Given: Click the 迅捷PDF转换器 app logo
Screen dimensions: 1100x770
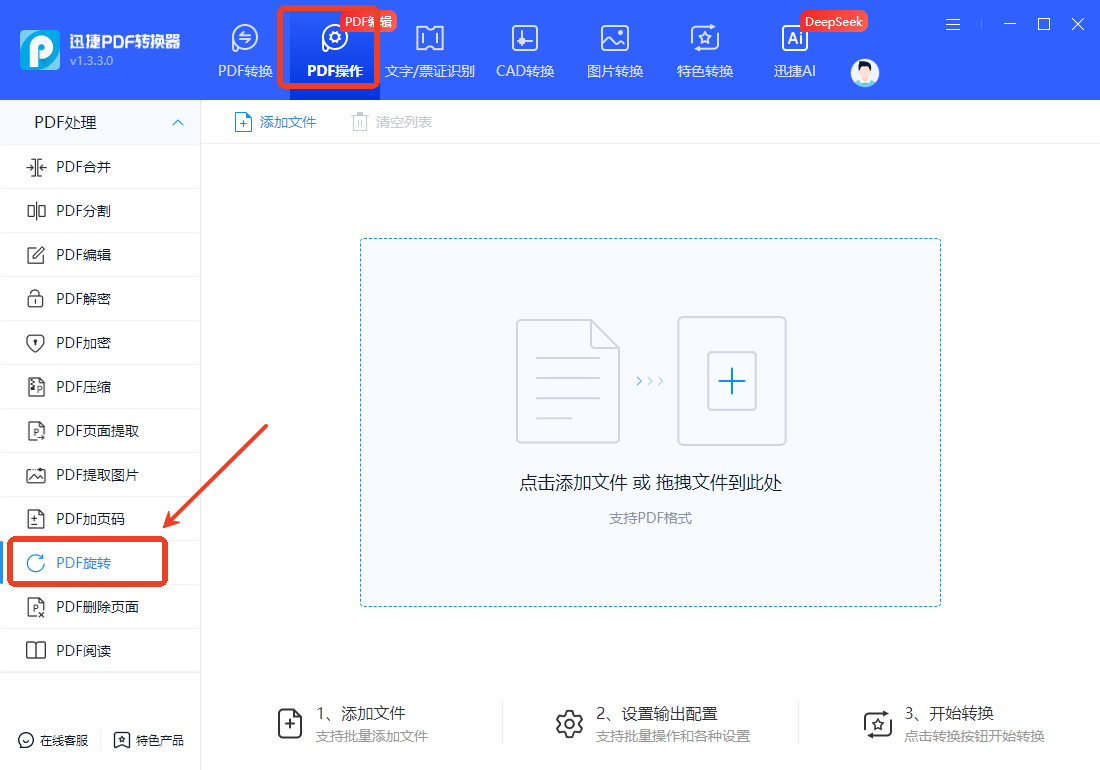Looking at the screenshot, I should 40,50.
